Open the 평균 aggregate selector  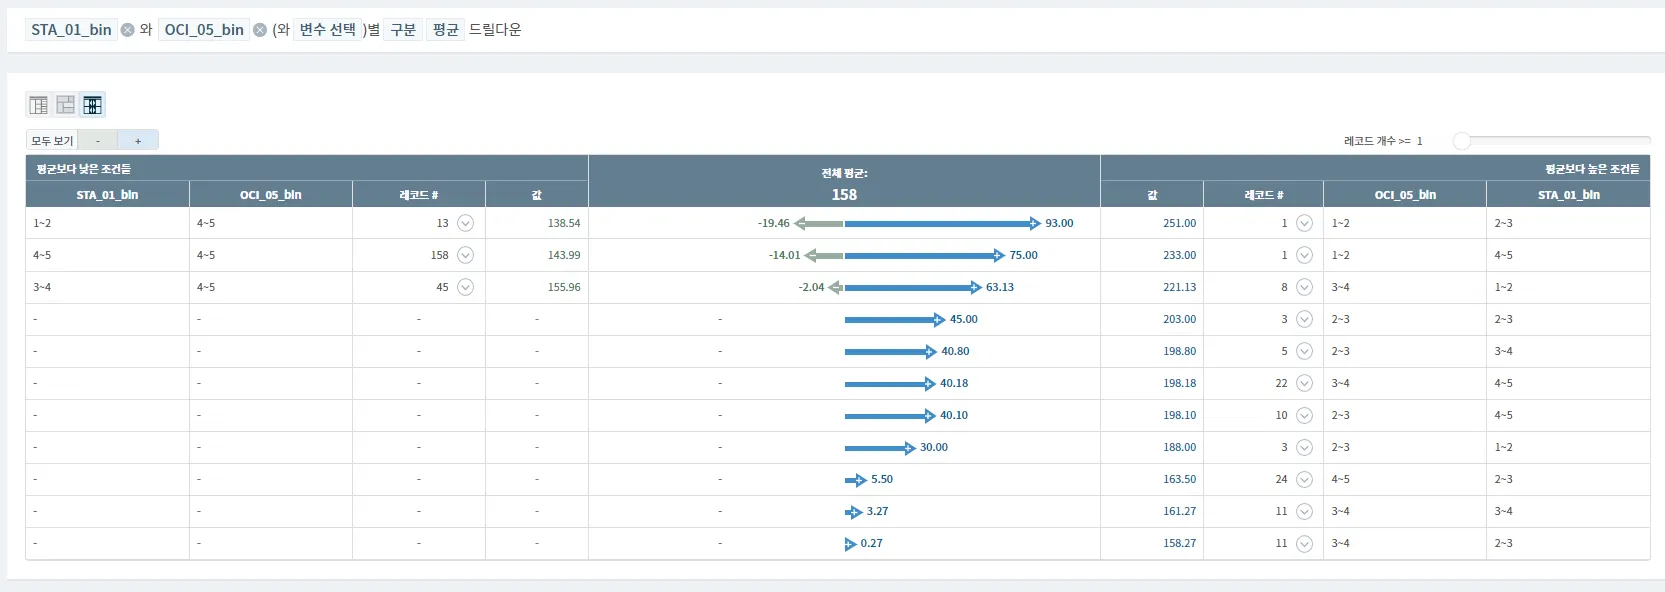445,30
